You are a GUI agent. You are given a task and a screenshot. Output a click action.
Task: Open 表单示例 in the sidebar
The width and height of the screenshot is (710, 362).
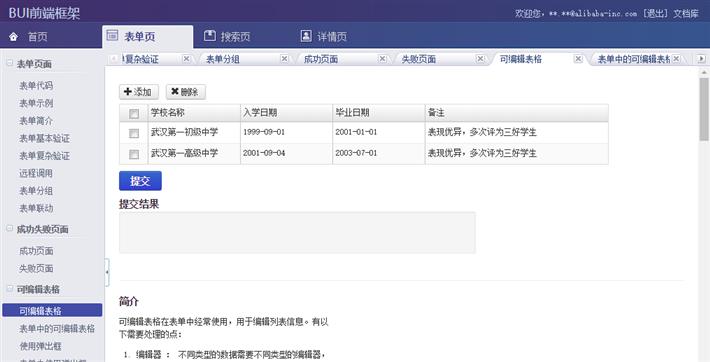[36, 103]
